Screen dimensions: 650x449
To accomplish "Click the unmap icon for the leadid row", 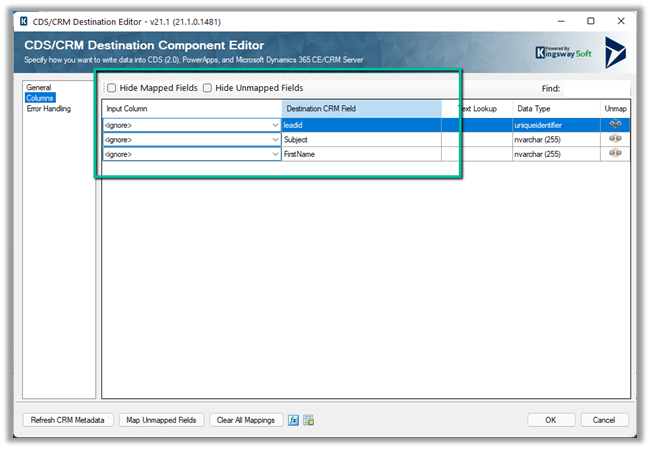I will click(615, 125).
